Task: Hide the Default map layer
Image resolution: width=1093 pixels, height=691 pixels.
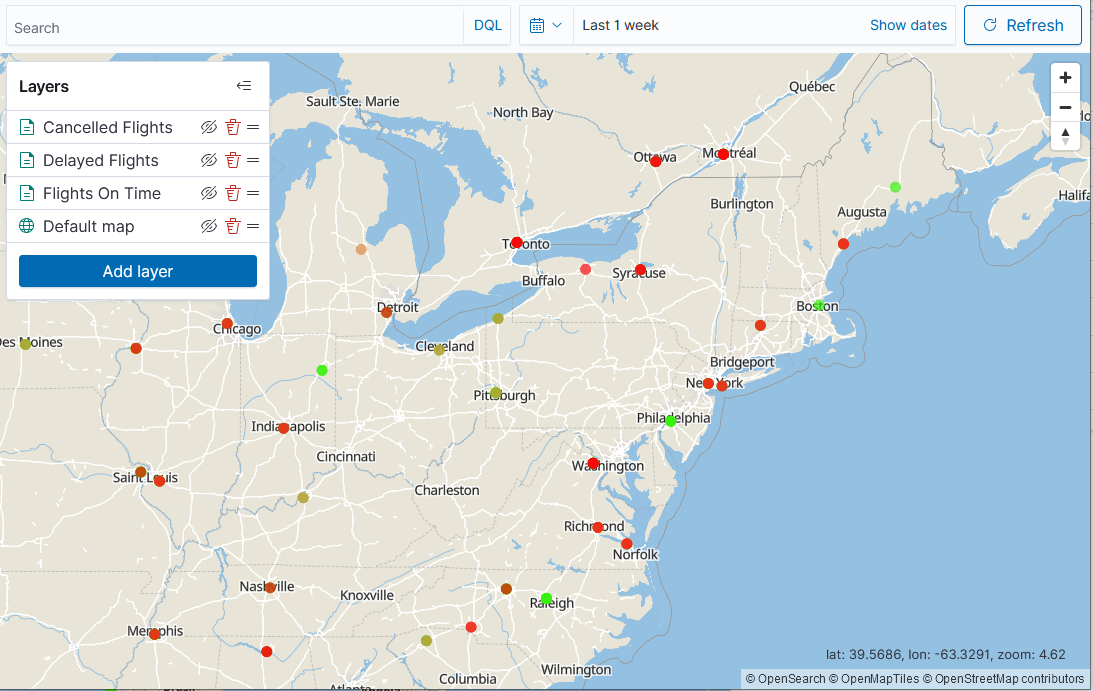Action: click(209, 226)
